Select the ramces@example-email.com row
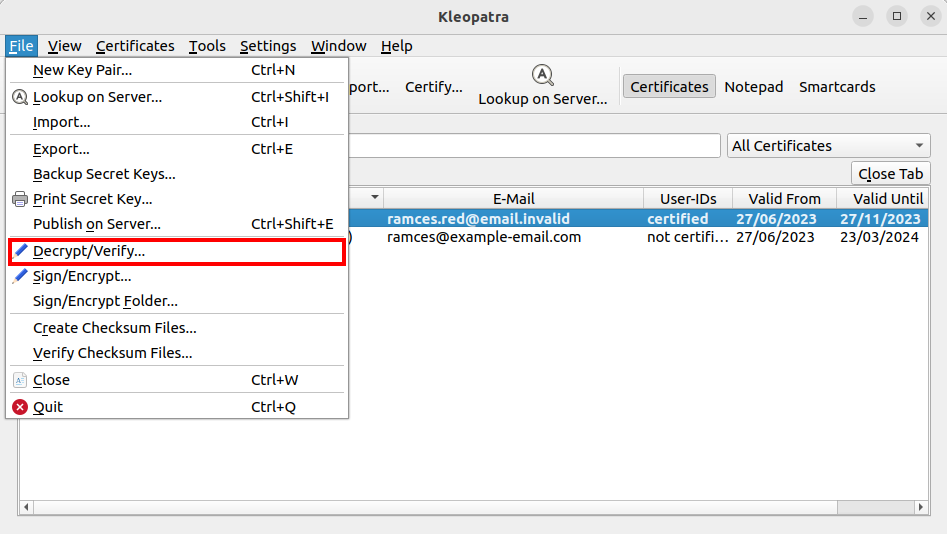Image resolution: width=947 pixels, height=534 pixels. (x=638, y=237)
